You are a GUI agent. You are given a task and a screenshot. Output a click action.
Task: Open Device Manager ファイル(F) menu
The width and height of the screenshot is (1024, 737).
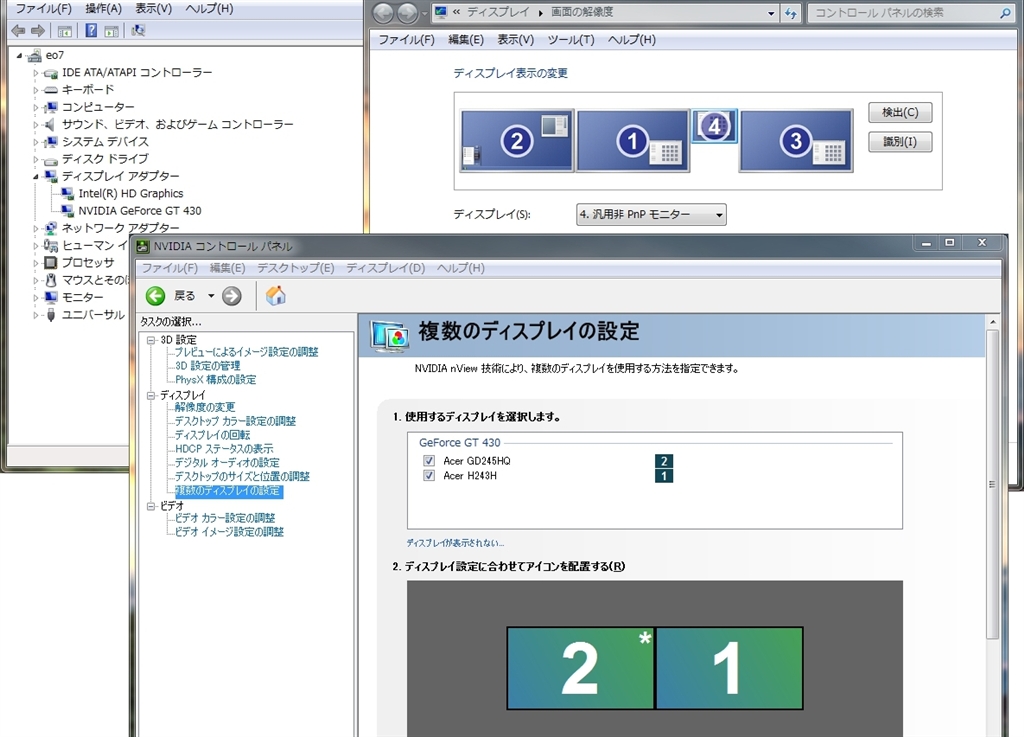tap(43, 8)
